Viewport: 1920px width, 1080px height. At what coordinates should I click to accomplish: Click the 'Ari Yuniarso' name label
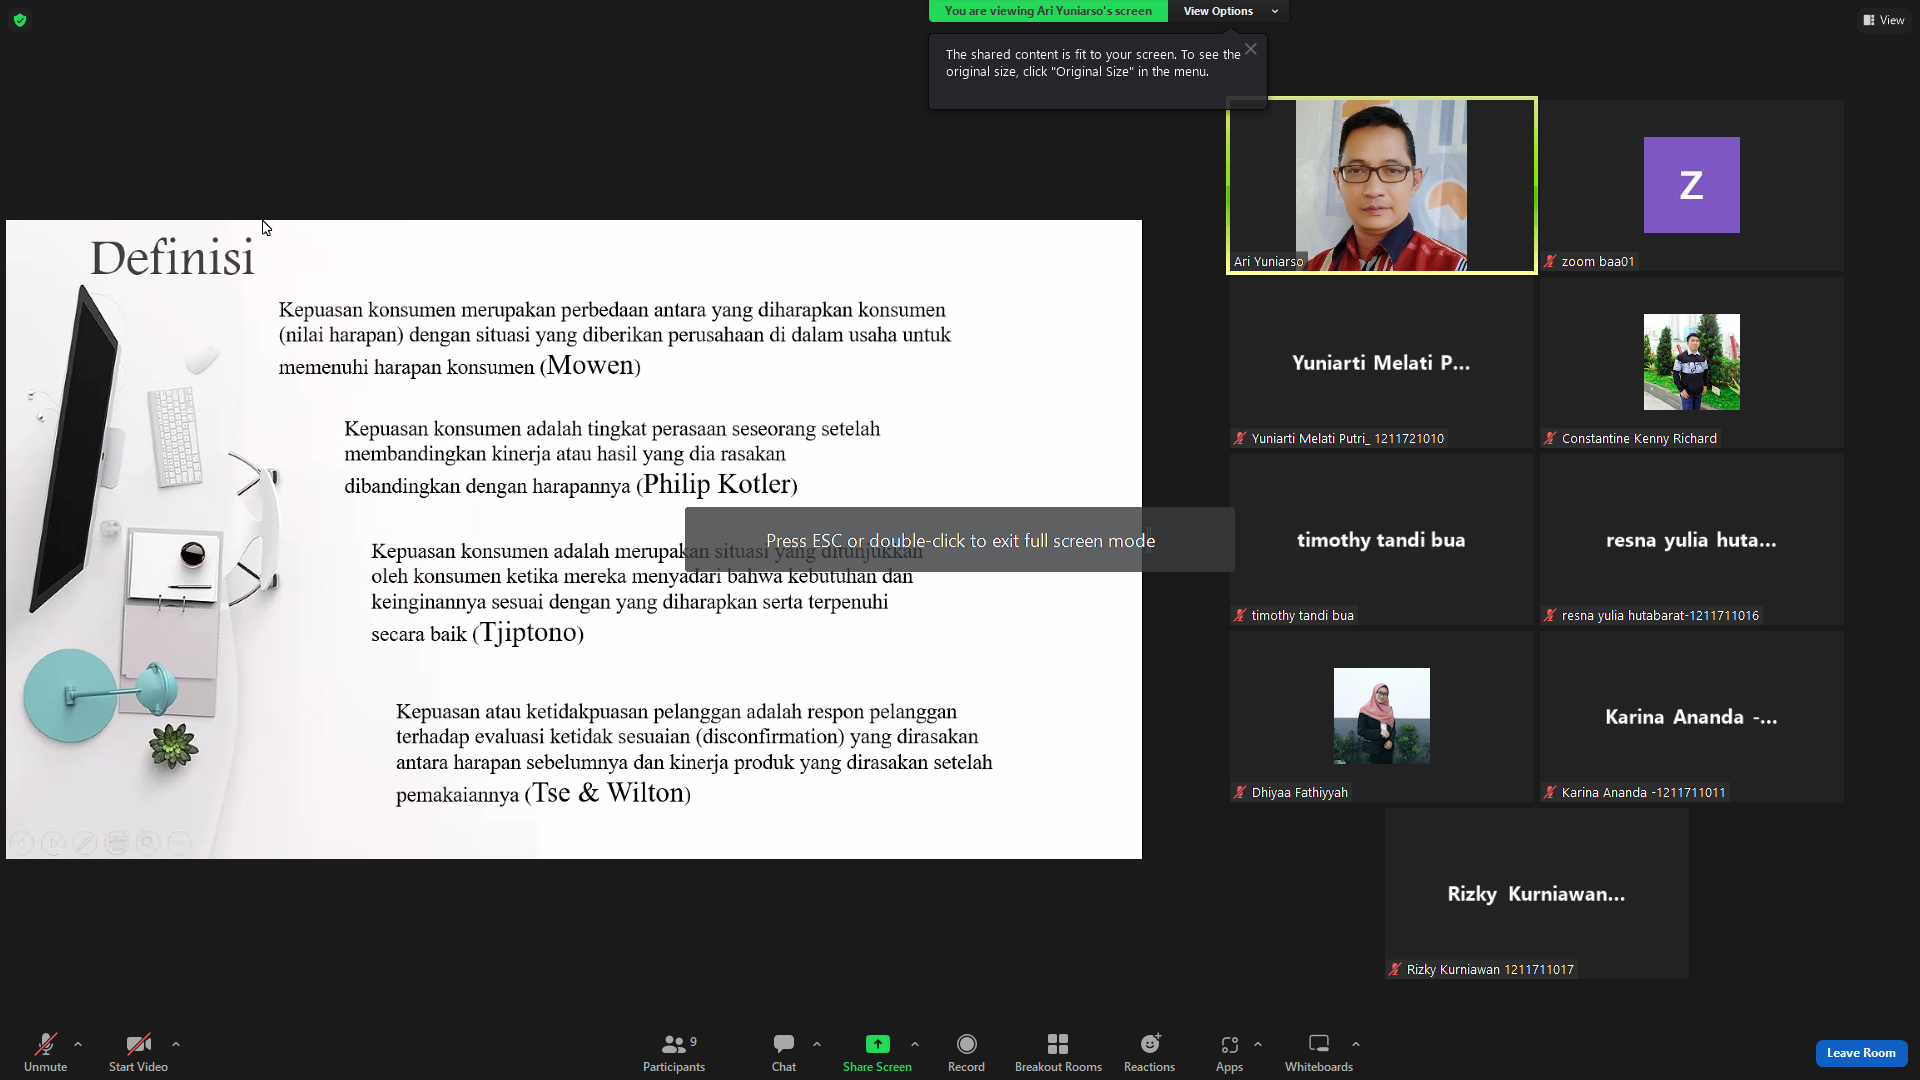point(1268,262)
